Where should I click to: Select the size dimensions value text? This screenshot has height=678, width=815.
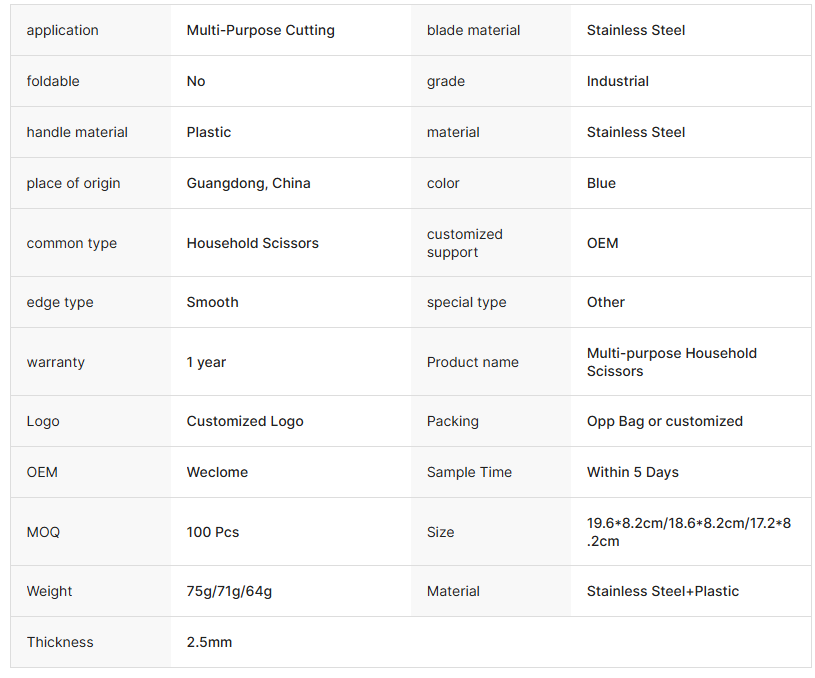(688, 532)
